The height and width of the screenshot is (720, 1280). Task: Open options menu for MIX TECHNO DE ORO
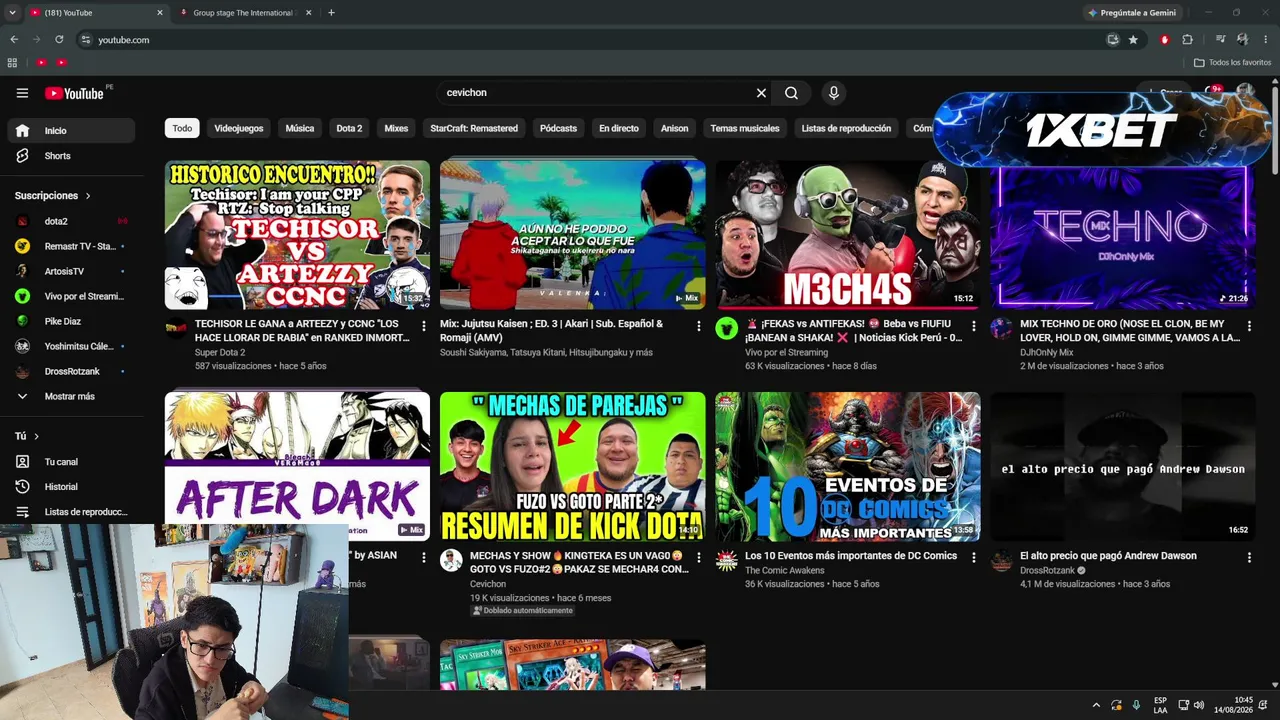[x=1249, y=326]
